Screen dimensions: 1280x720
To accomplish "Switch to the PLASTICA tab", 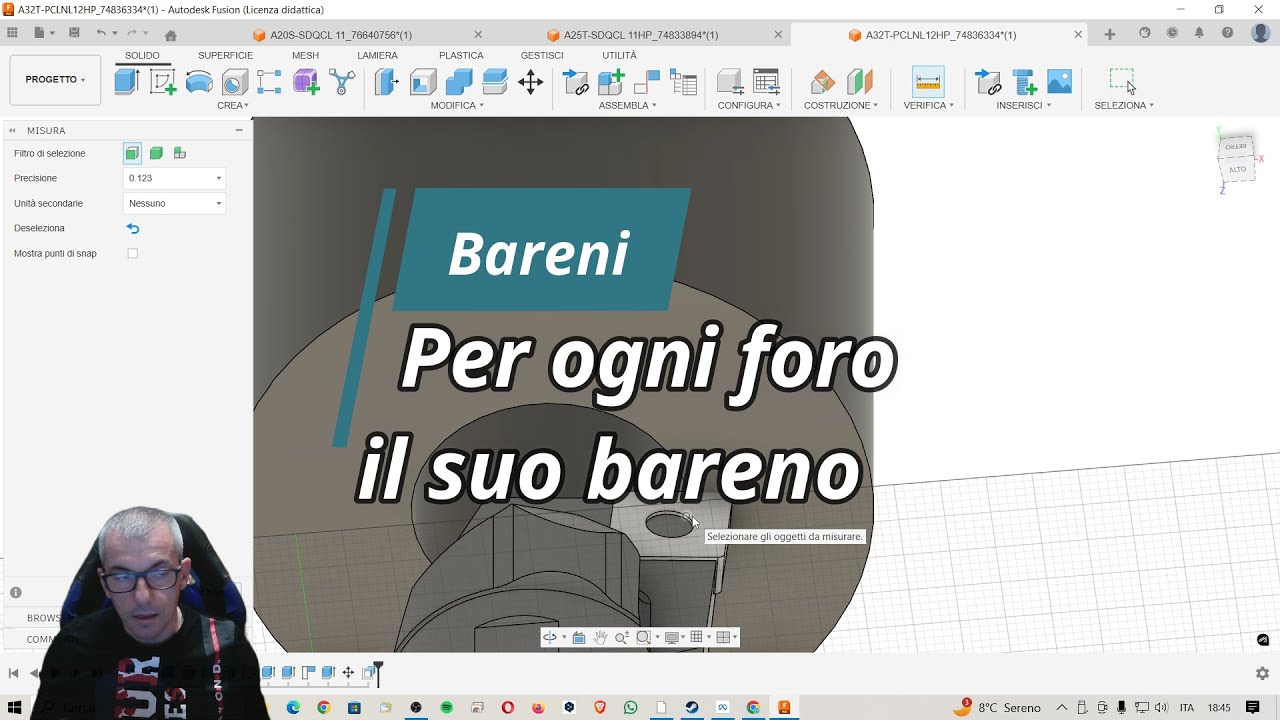I will point(461,56).
